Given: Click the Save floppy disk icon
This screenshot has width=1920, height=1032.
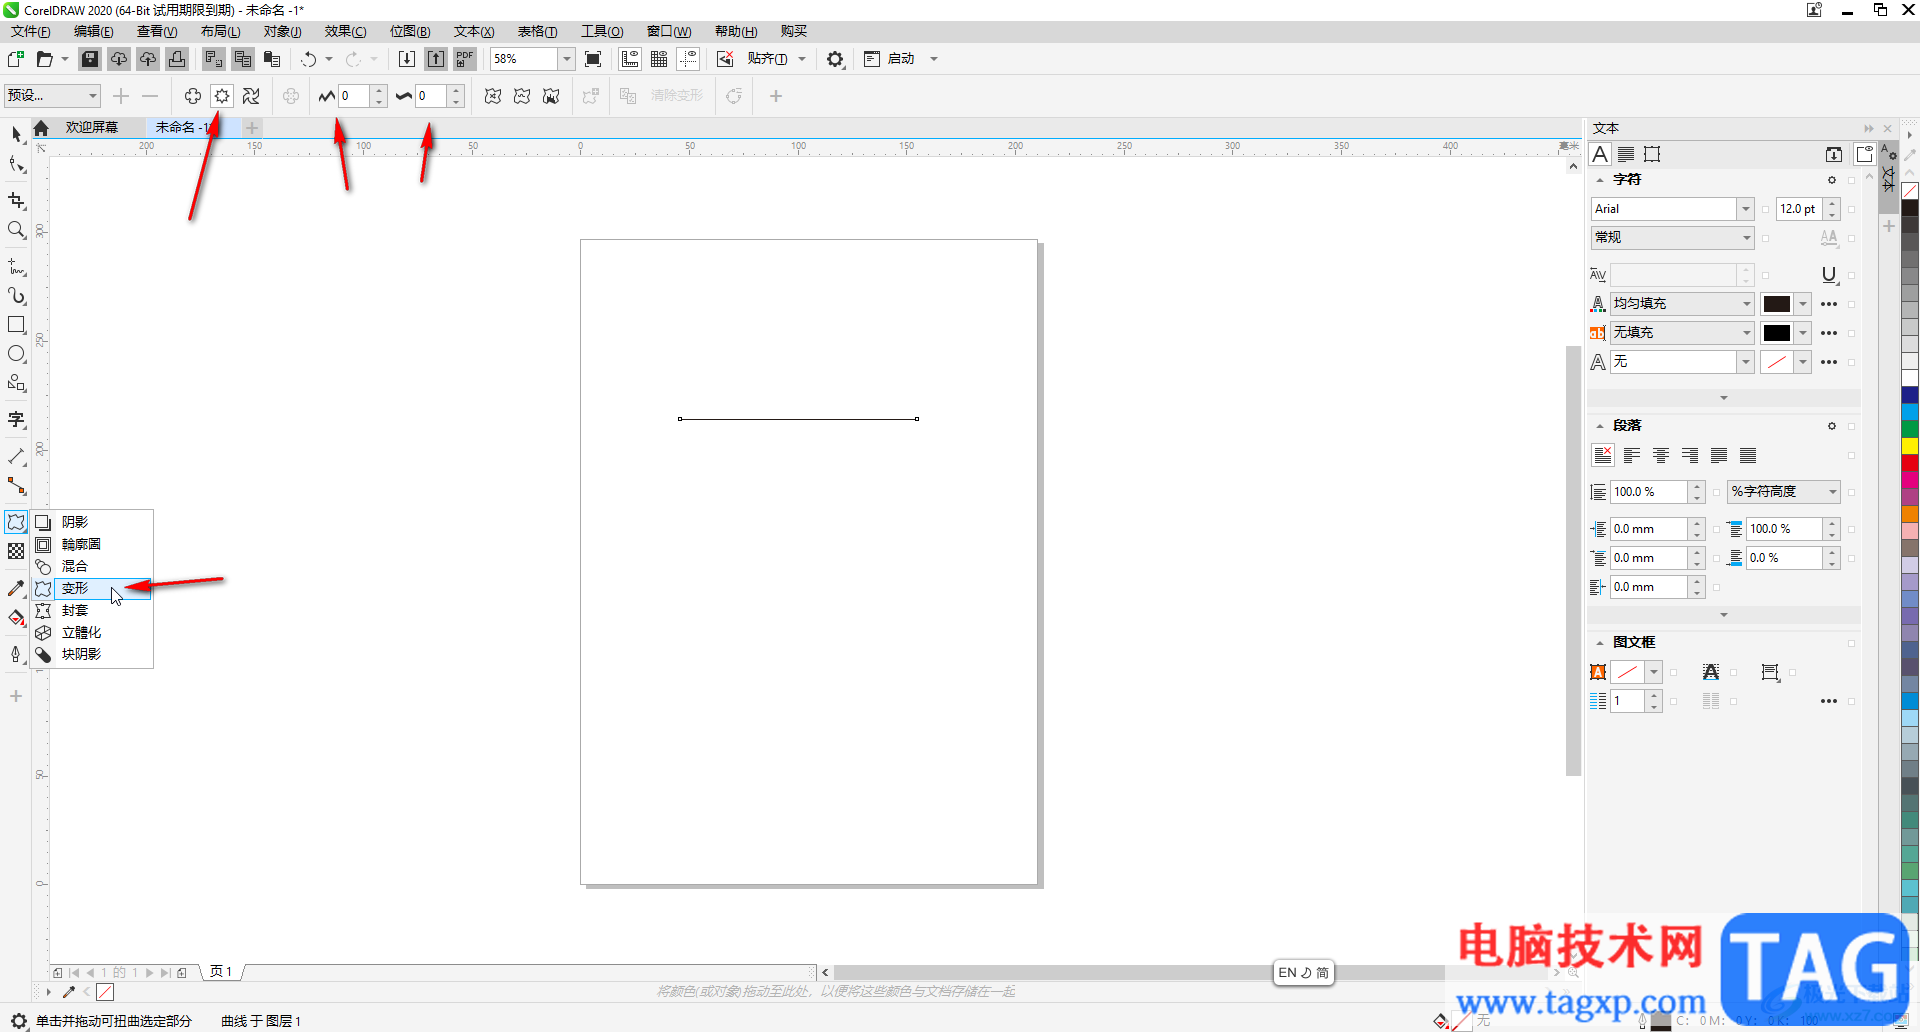Looking at the screenshot, I should pos(90,59).
